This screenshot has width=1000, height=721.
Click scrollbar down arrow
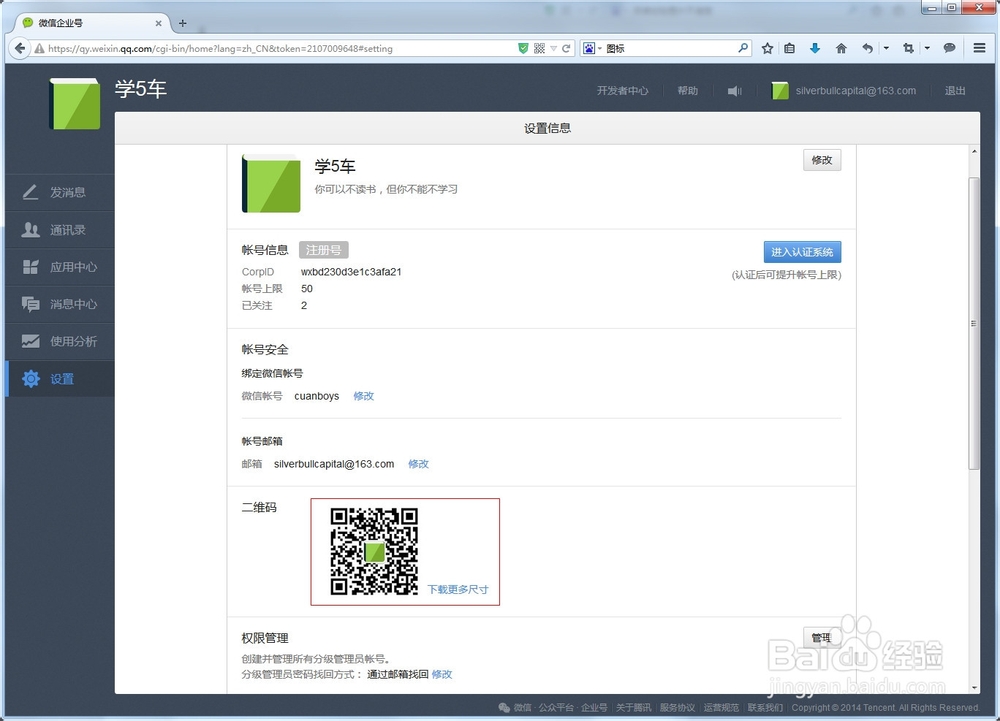[x=974, y=687]
